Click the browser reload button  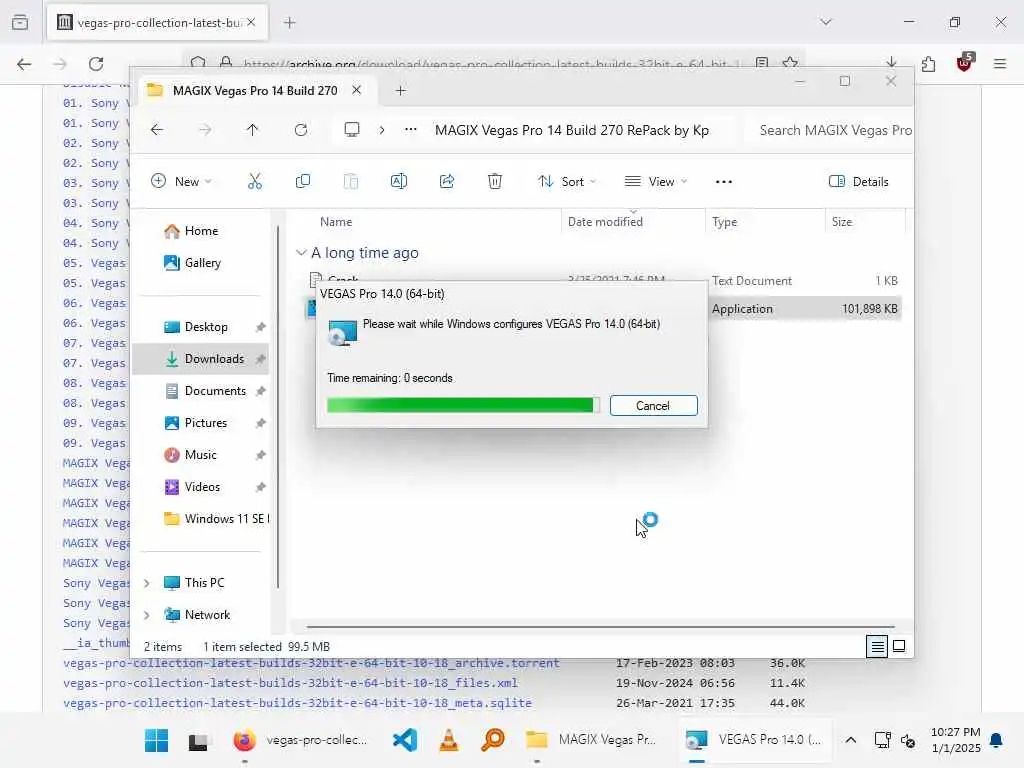click(x=96, y=64)
